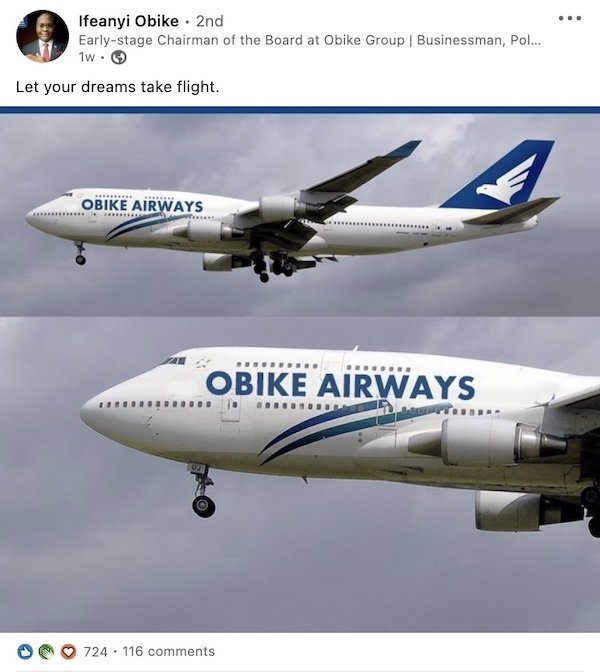View the 116 comments on this post
Viewport: 600px width, 672px height.
pyautogui.click(x=168, y=651)
